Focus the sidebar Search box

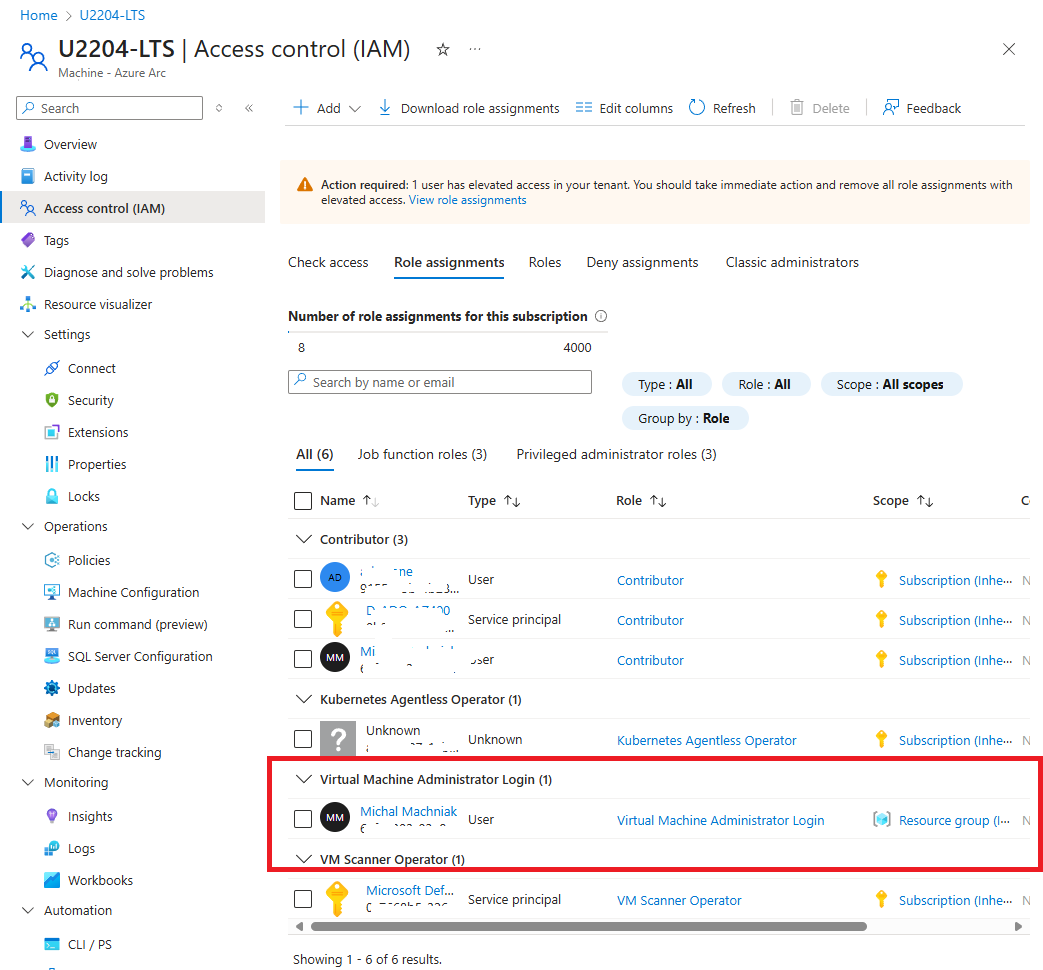[x=110, y=108]
